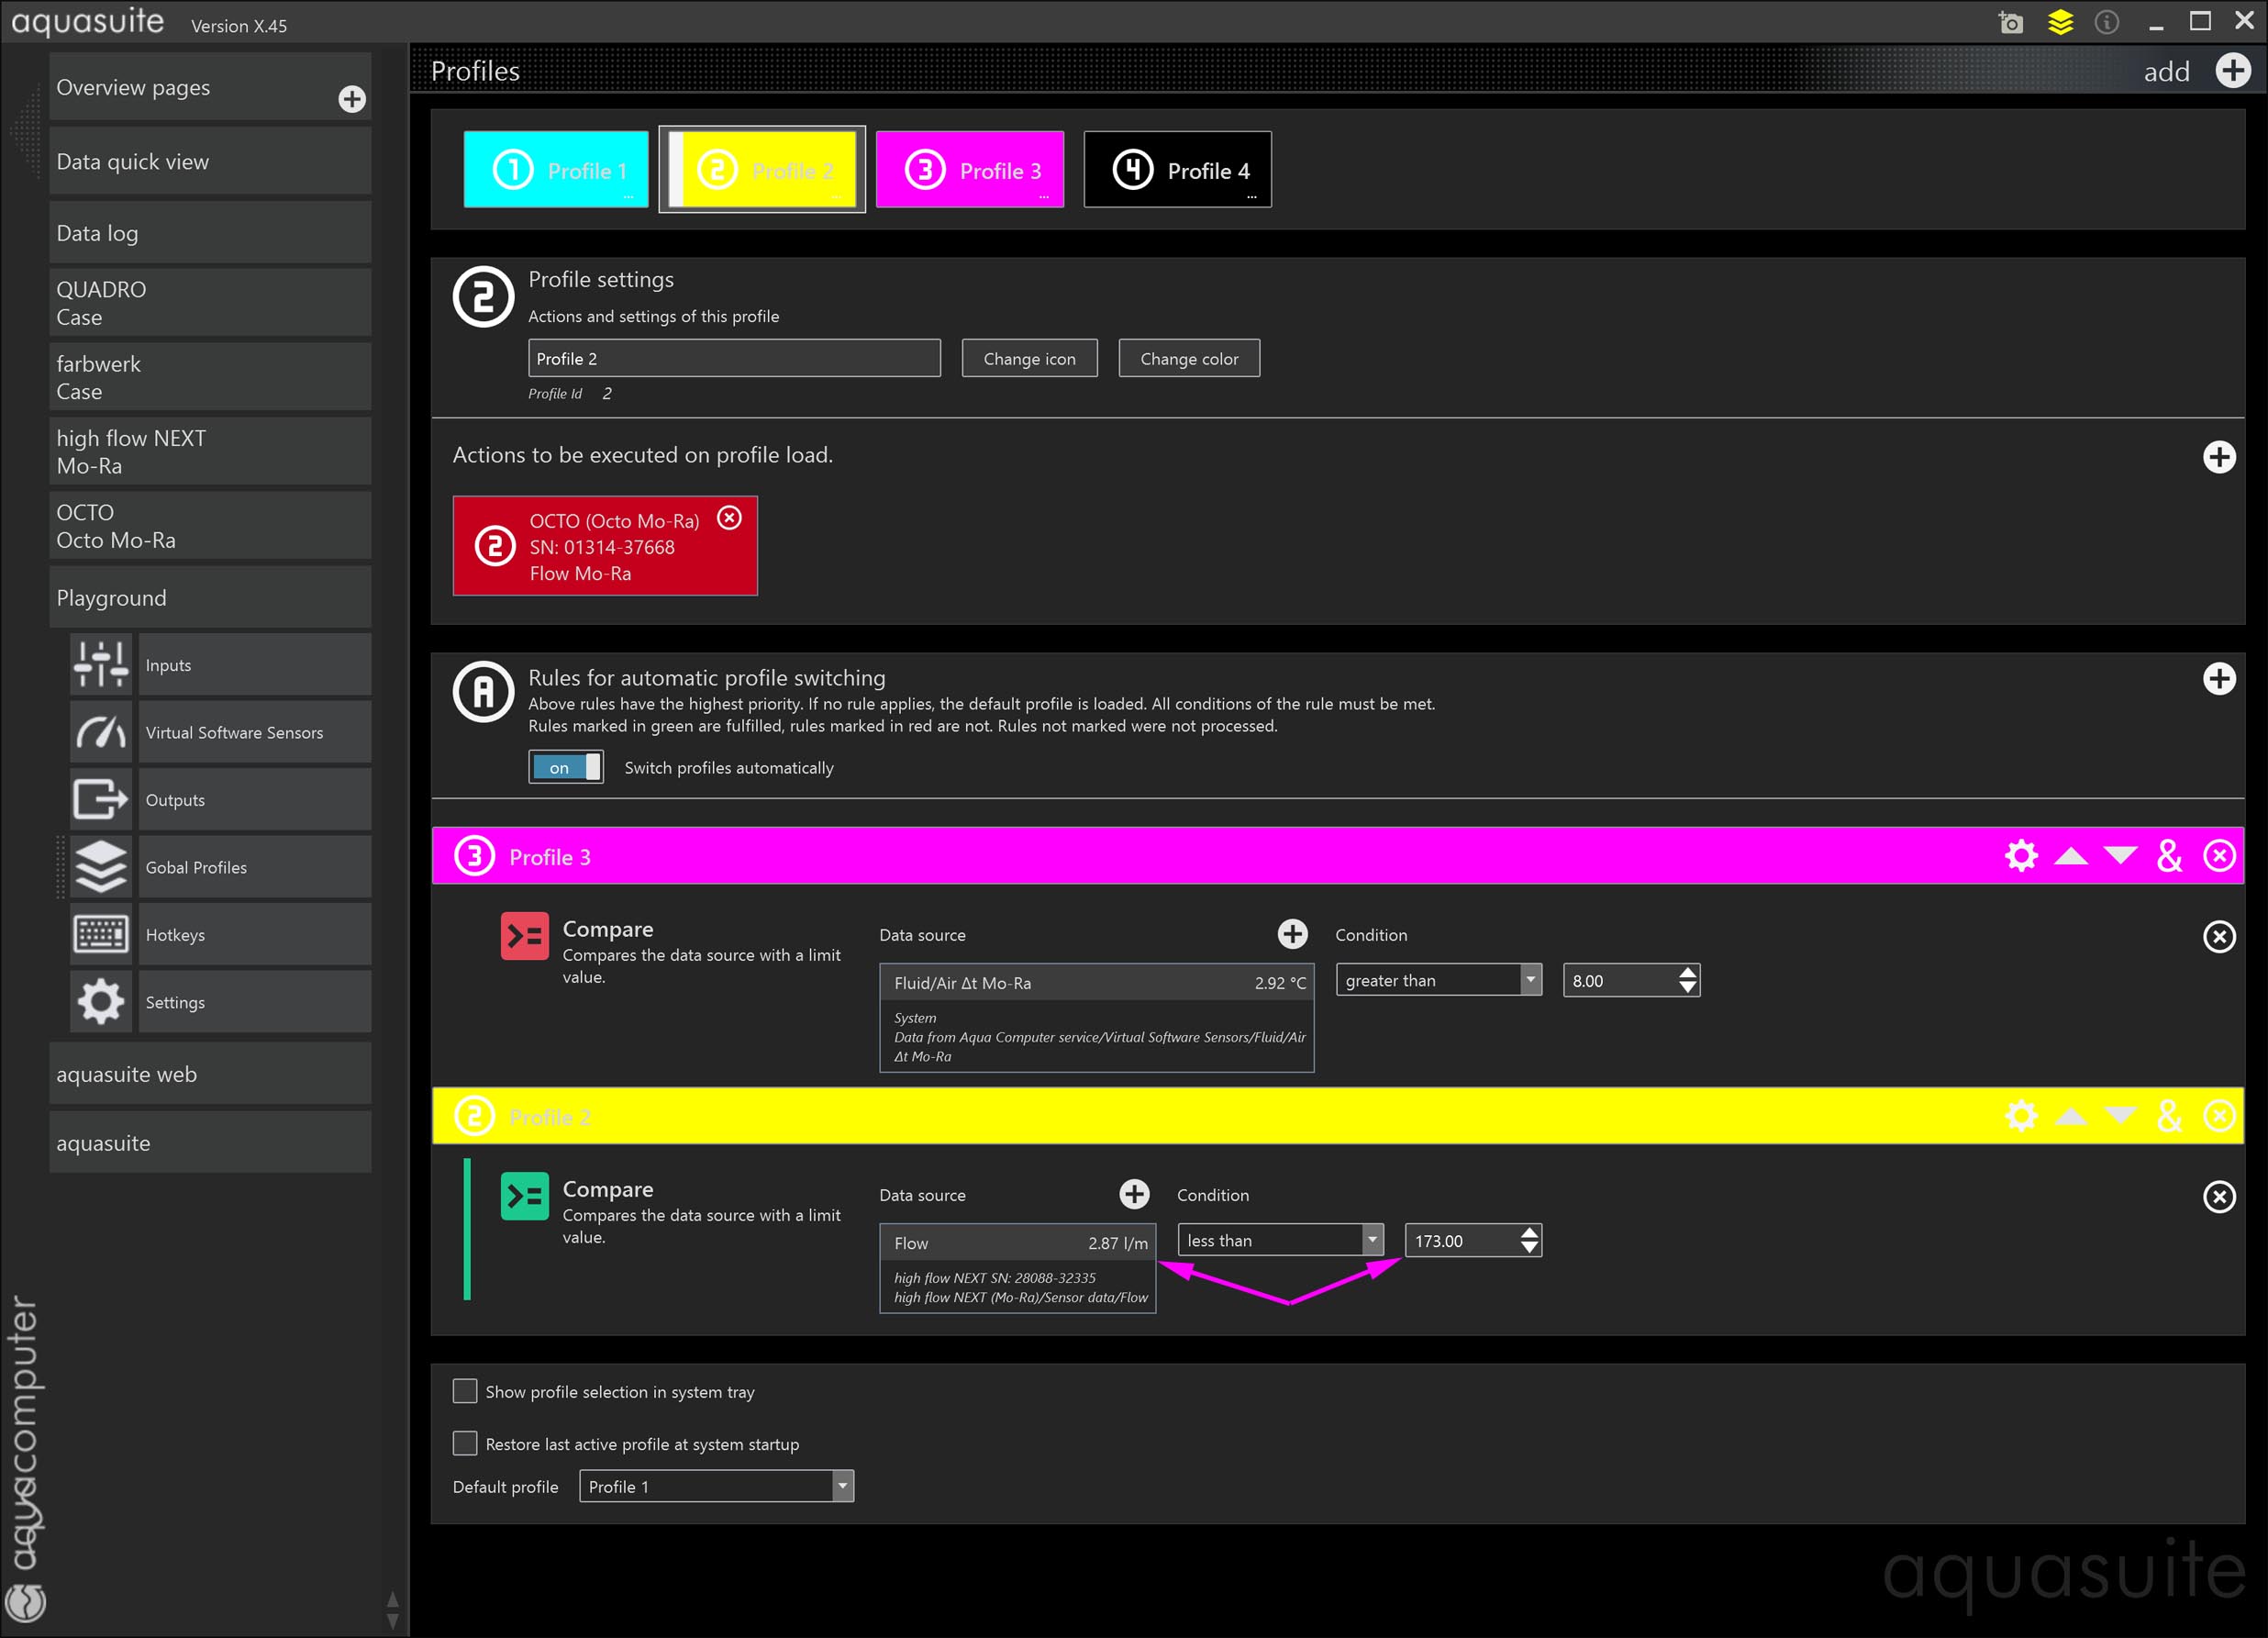Check Restore last active profile at startup

(465, 1443)
